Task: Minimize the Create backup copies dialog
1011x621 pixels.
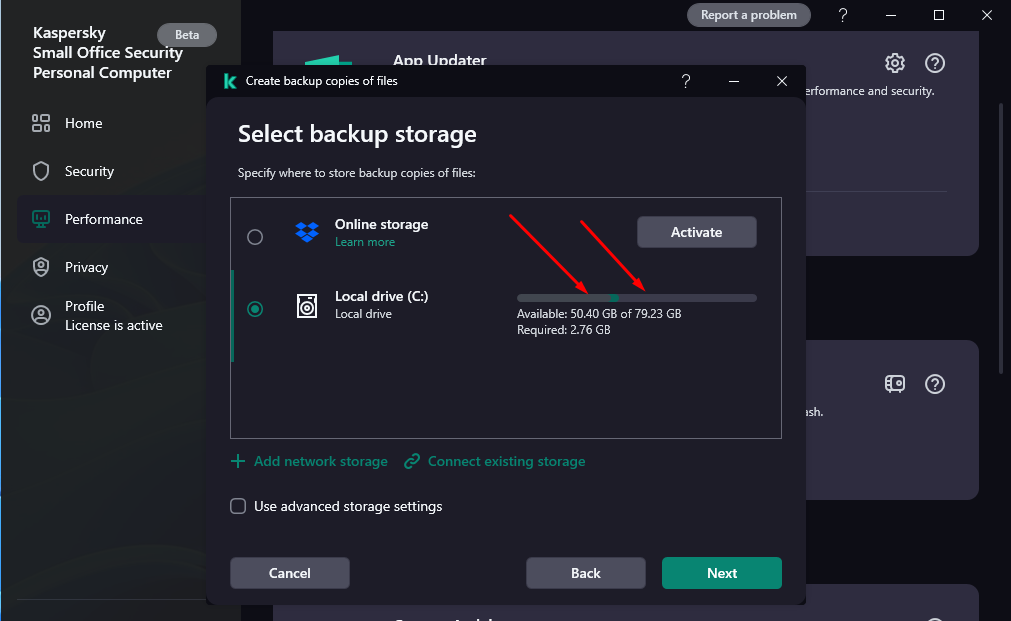Action: pyautogui.click(x=734, y=81)
